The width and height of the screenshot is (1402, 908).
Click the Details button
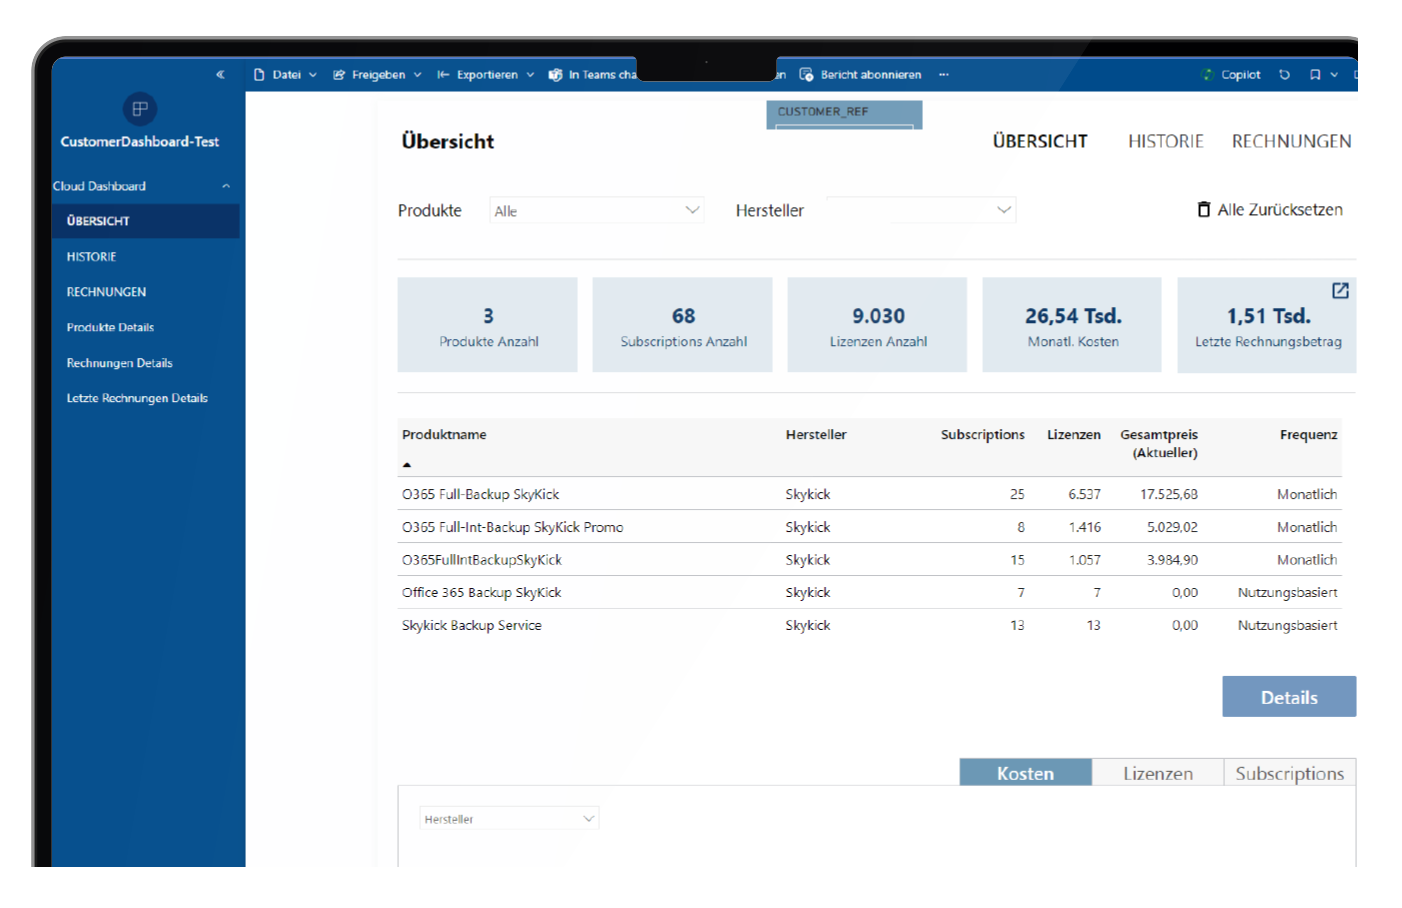pos(1288,697)
